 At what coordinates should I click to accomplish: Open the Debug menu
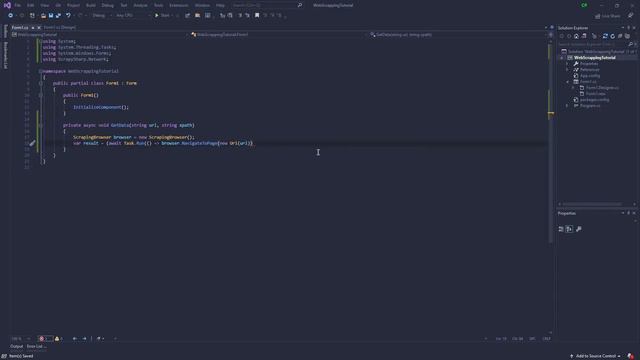point(107,5)
